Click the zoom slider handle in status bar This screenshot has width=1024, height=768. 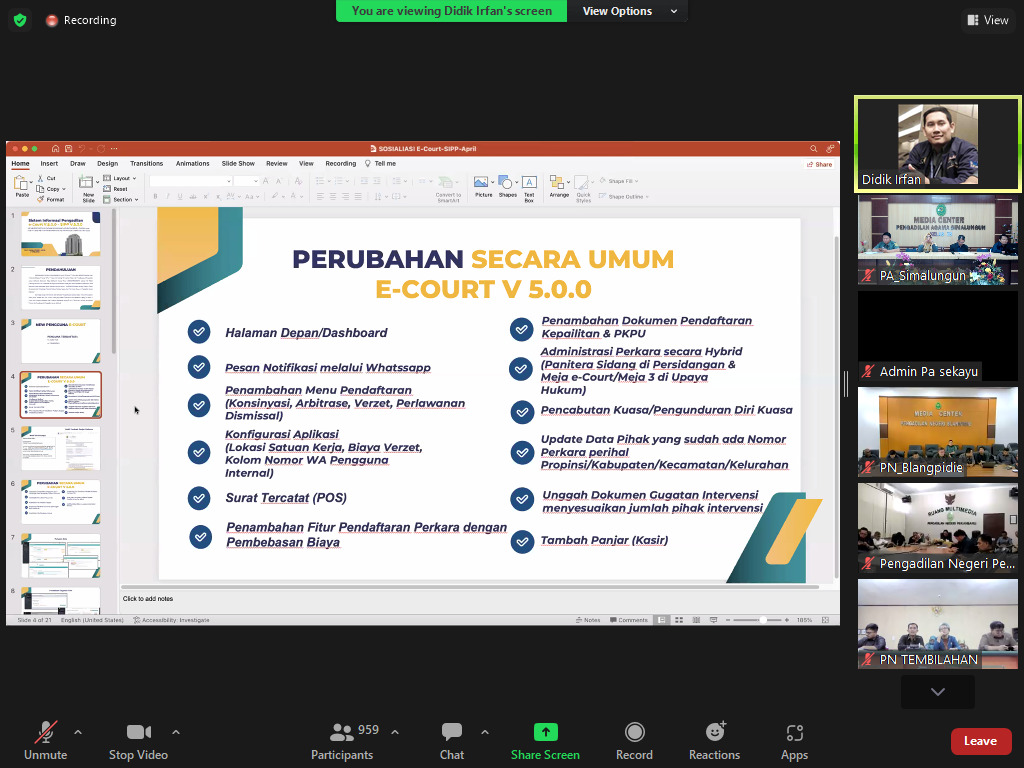[x=762, y=620]
